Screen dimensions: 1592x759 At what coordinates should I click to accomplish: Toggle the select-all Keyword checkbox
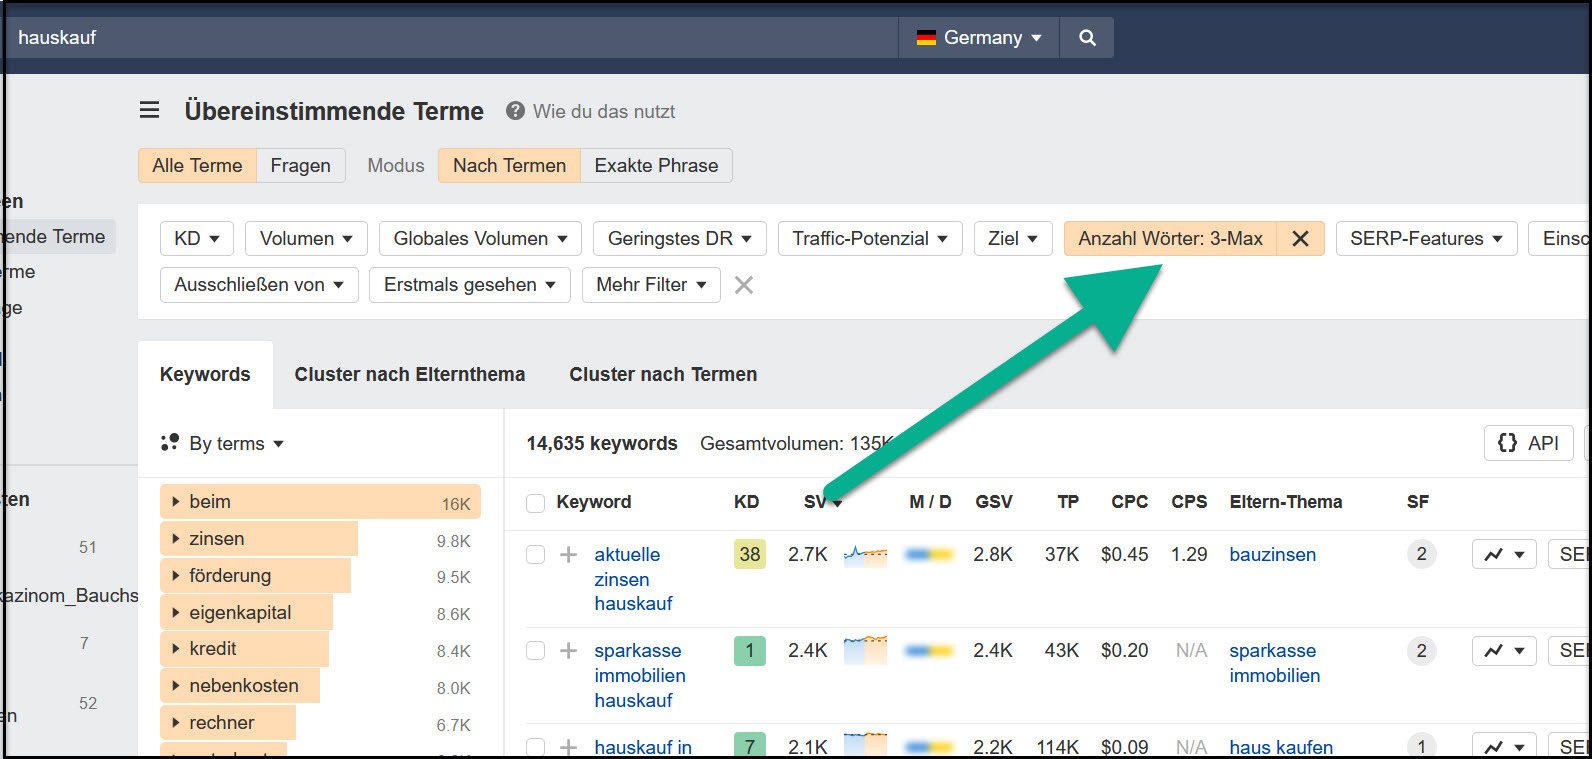[x=536, y=502]
